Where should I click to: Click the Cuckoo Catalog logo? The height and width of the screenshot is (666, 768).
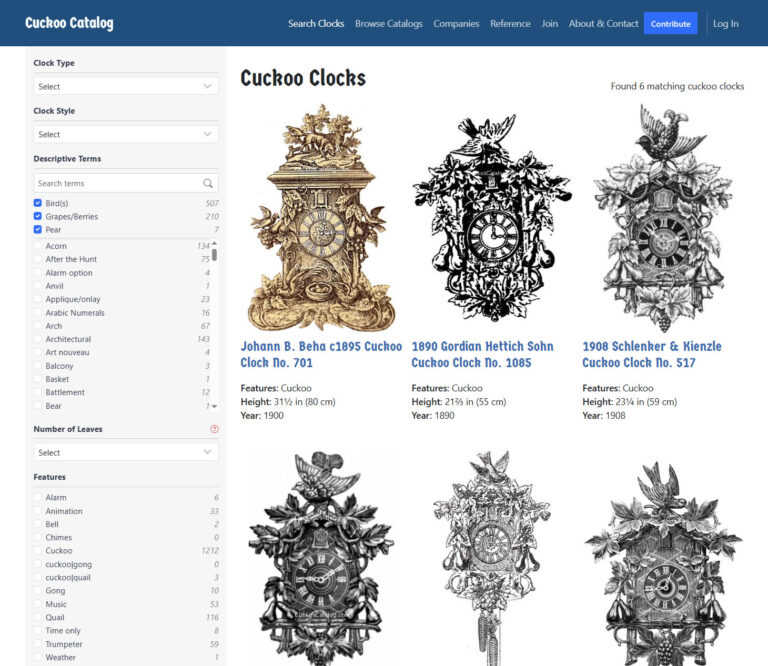tap(69, 23)
